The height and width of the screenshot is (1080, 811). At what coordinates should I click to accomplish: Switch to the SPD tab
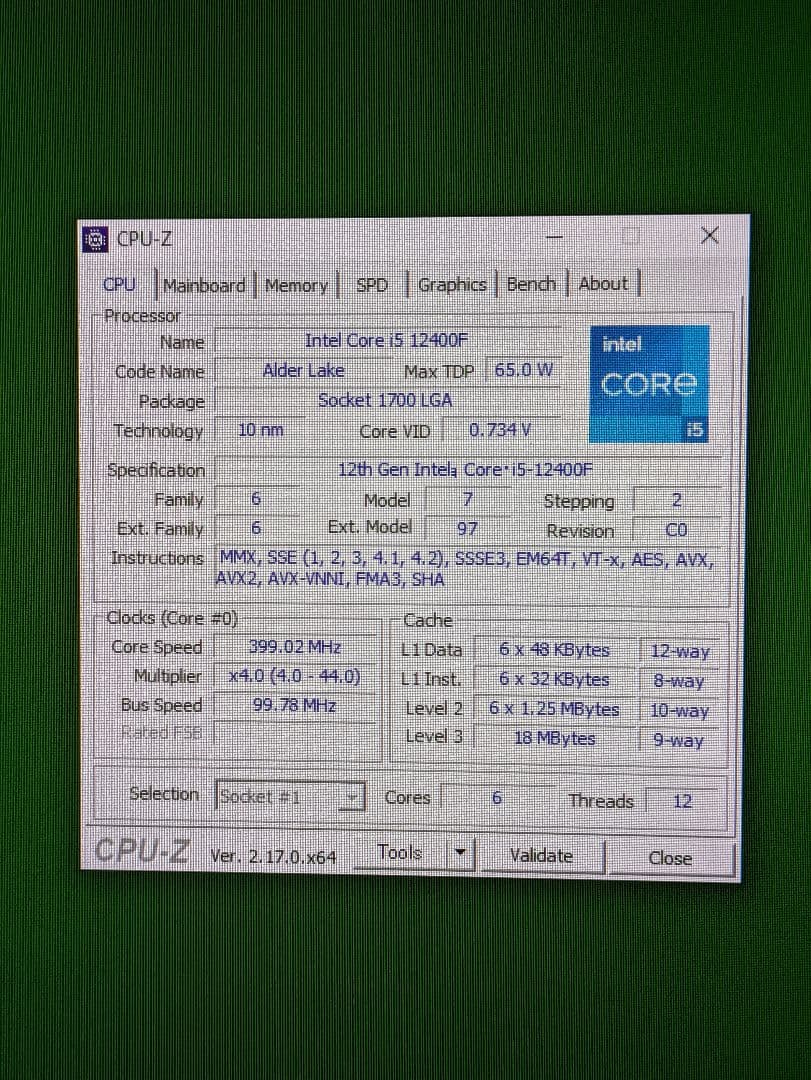click(x=372, y=285)
